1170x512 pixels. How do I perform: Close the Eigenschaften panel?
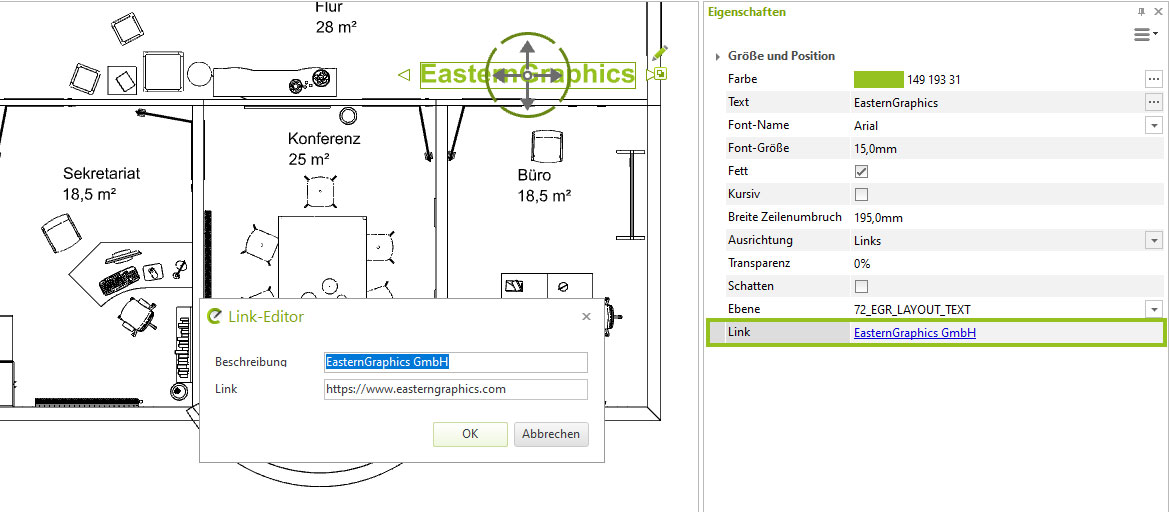[x=1157, y=11]
